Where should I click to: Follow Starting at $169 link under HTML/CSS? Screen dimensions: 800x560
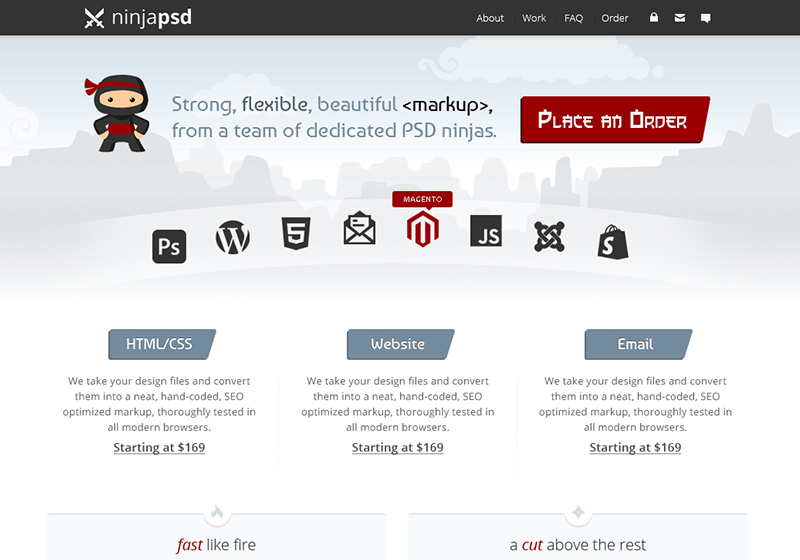click(x=159, y=447)
